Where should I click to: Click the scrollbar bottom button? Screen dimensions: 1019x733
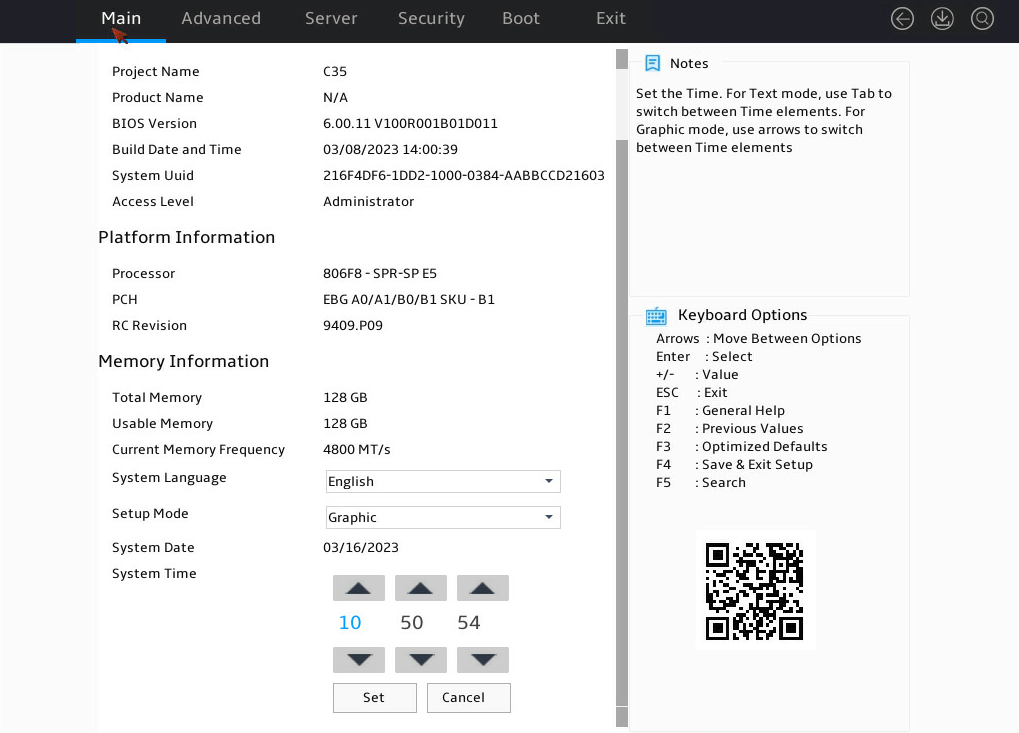(621, 717)
